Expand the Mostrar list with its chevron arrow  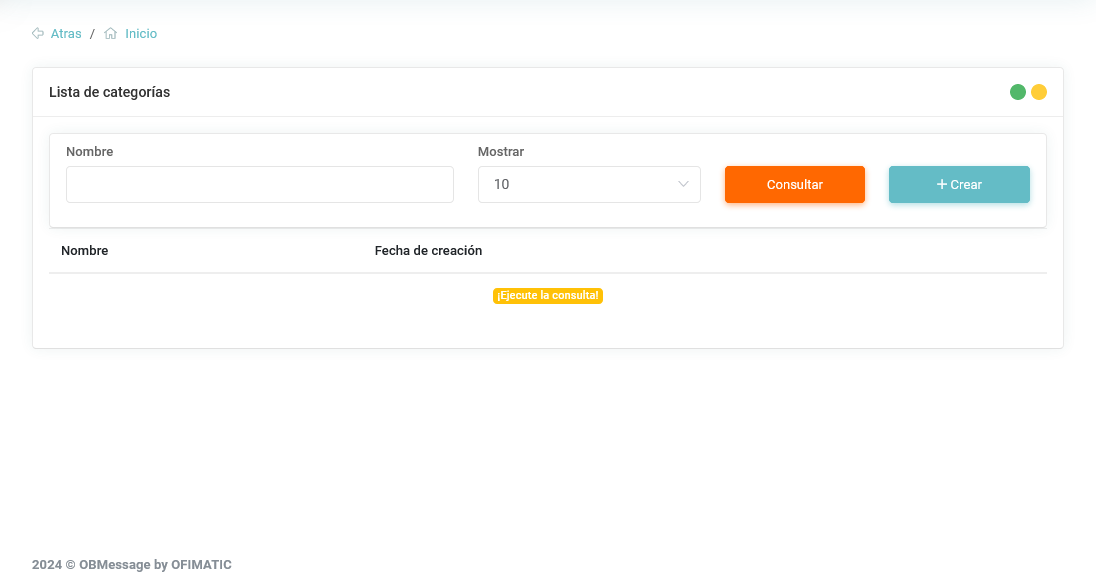click(x=684, y=185)
